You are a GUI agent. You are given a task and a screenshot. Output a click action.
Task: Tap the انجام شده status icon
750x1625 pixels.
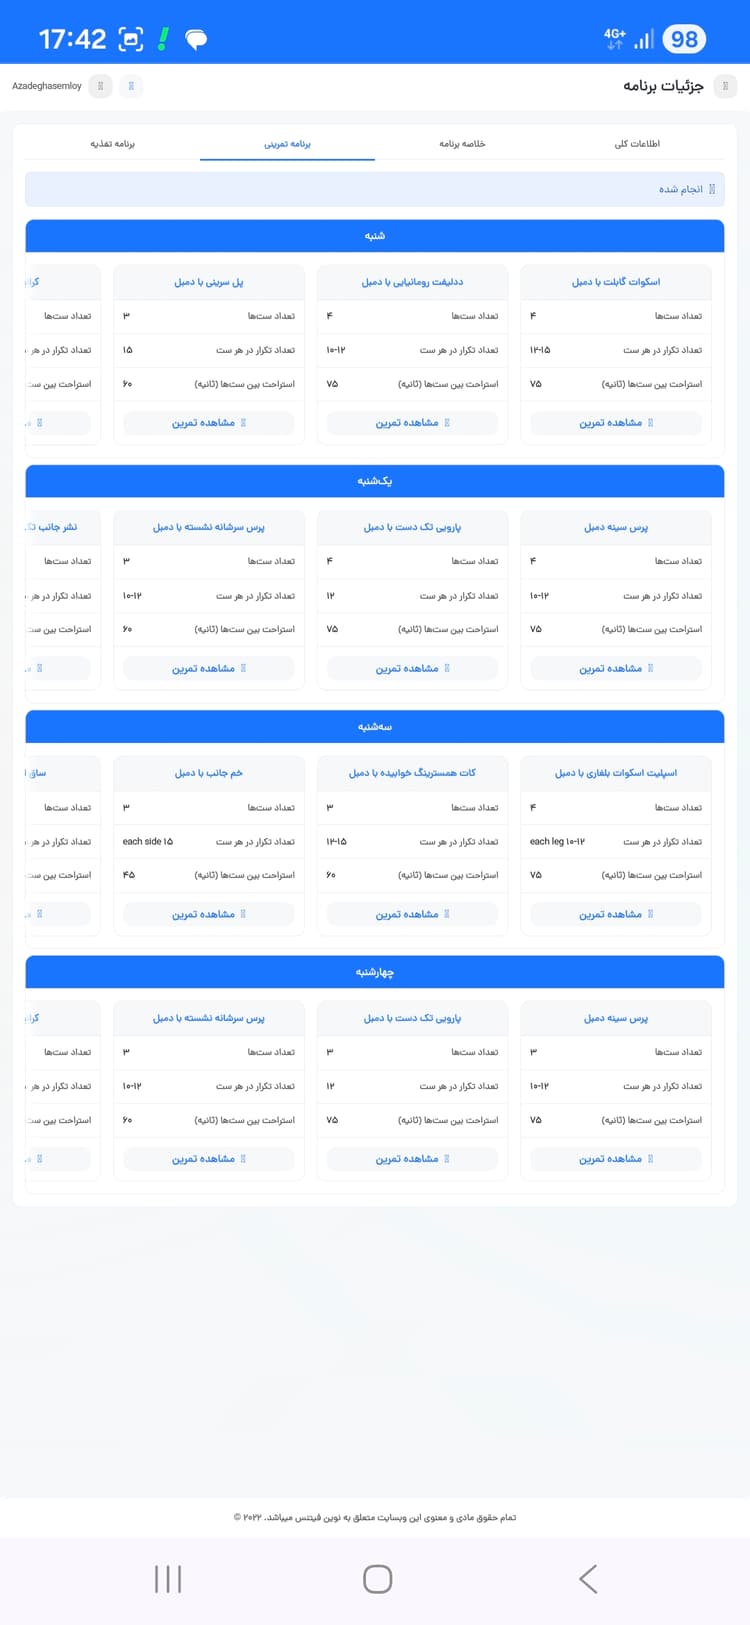tap(712, 189)
